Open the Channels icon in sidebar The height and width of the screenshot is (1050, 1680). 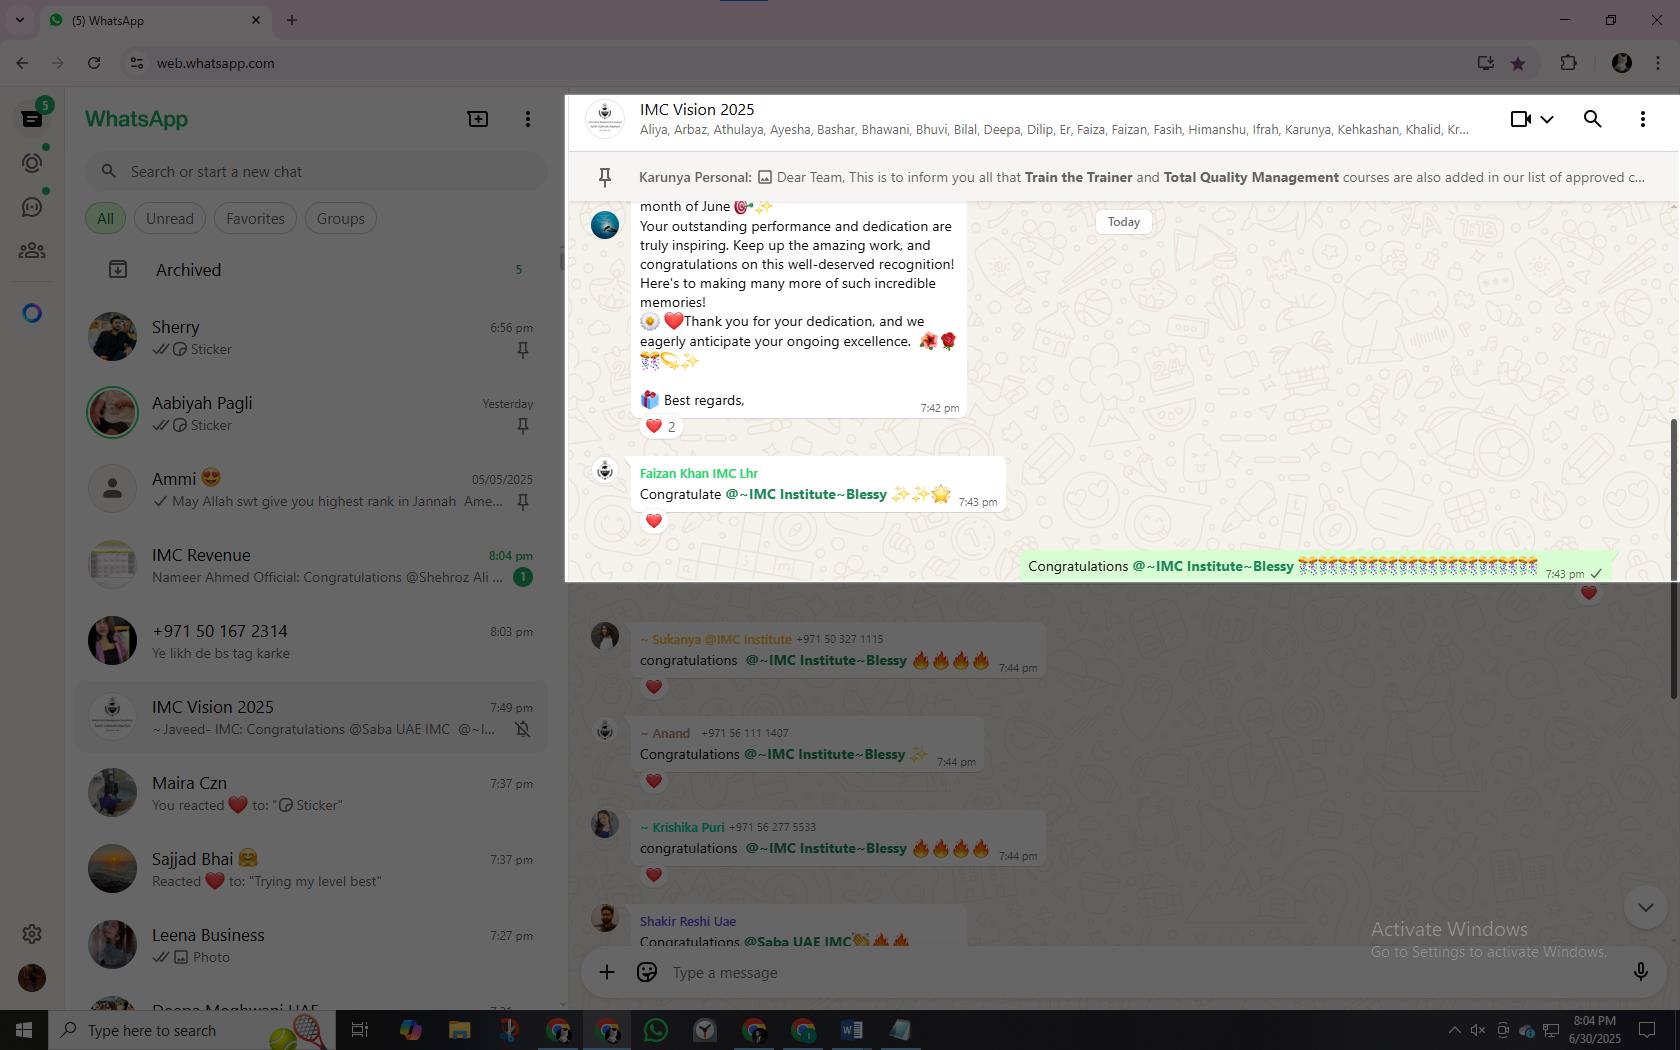(32, 207)
